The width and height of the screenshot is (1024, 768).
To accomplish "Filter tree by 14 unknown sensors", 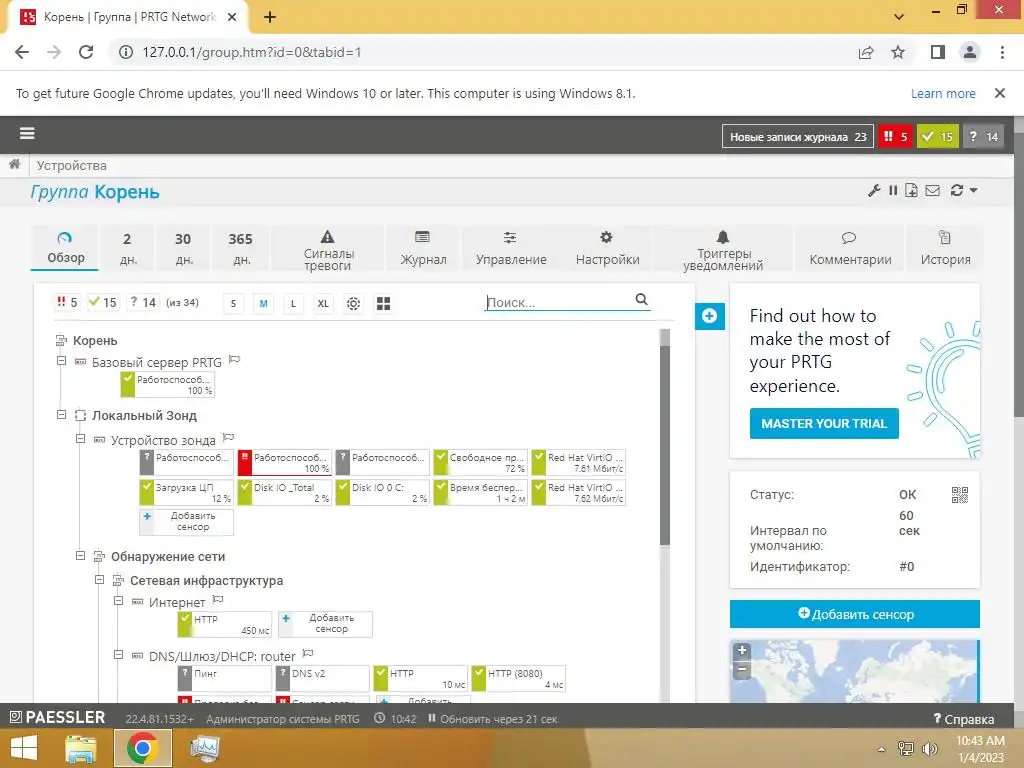I will [x=142, y=302].
